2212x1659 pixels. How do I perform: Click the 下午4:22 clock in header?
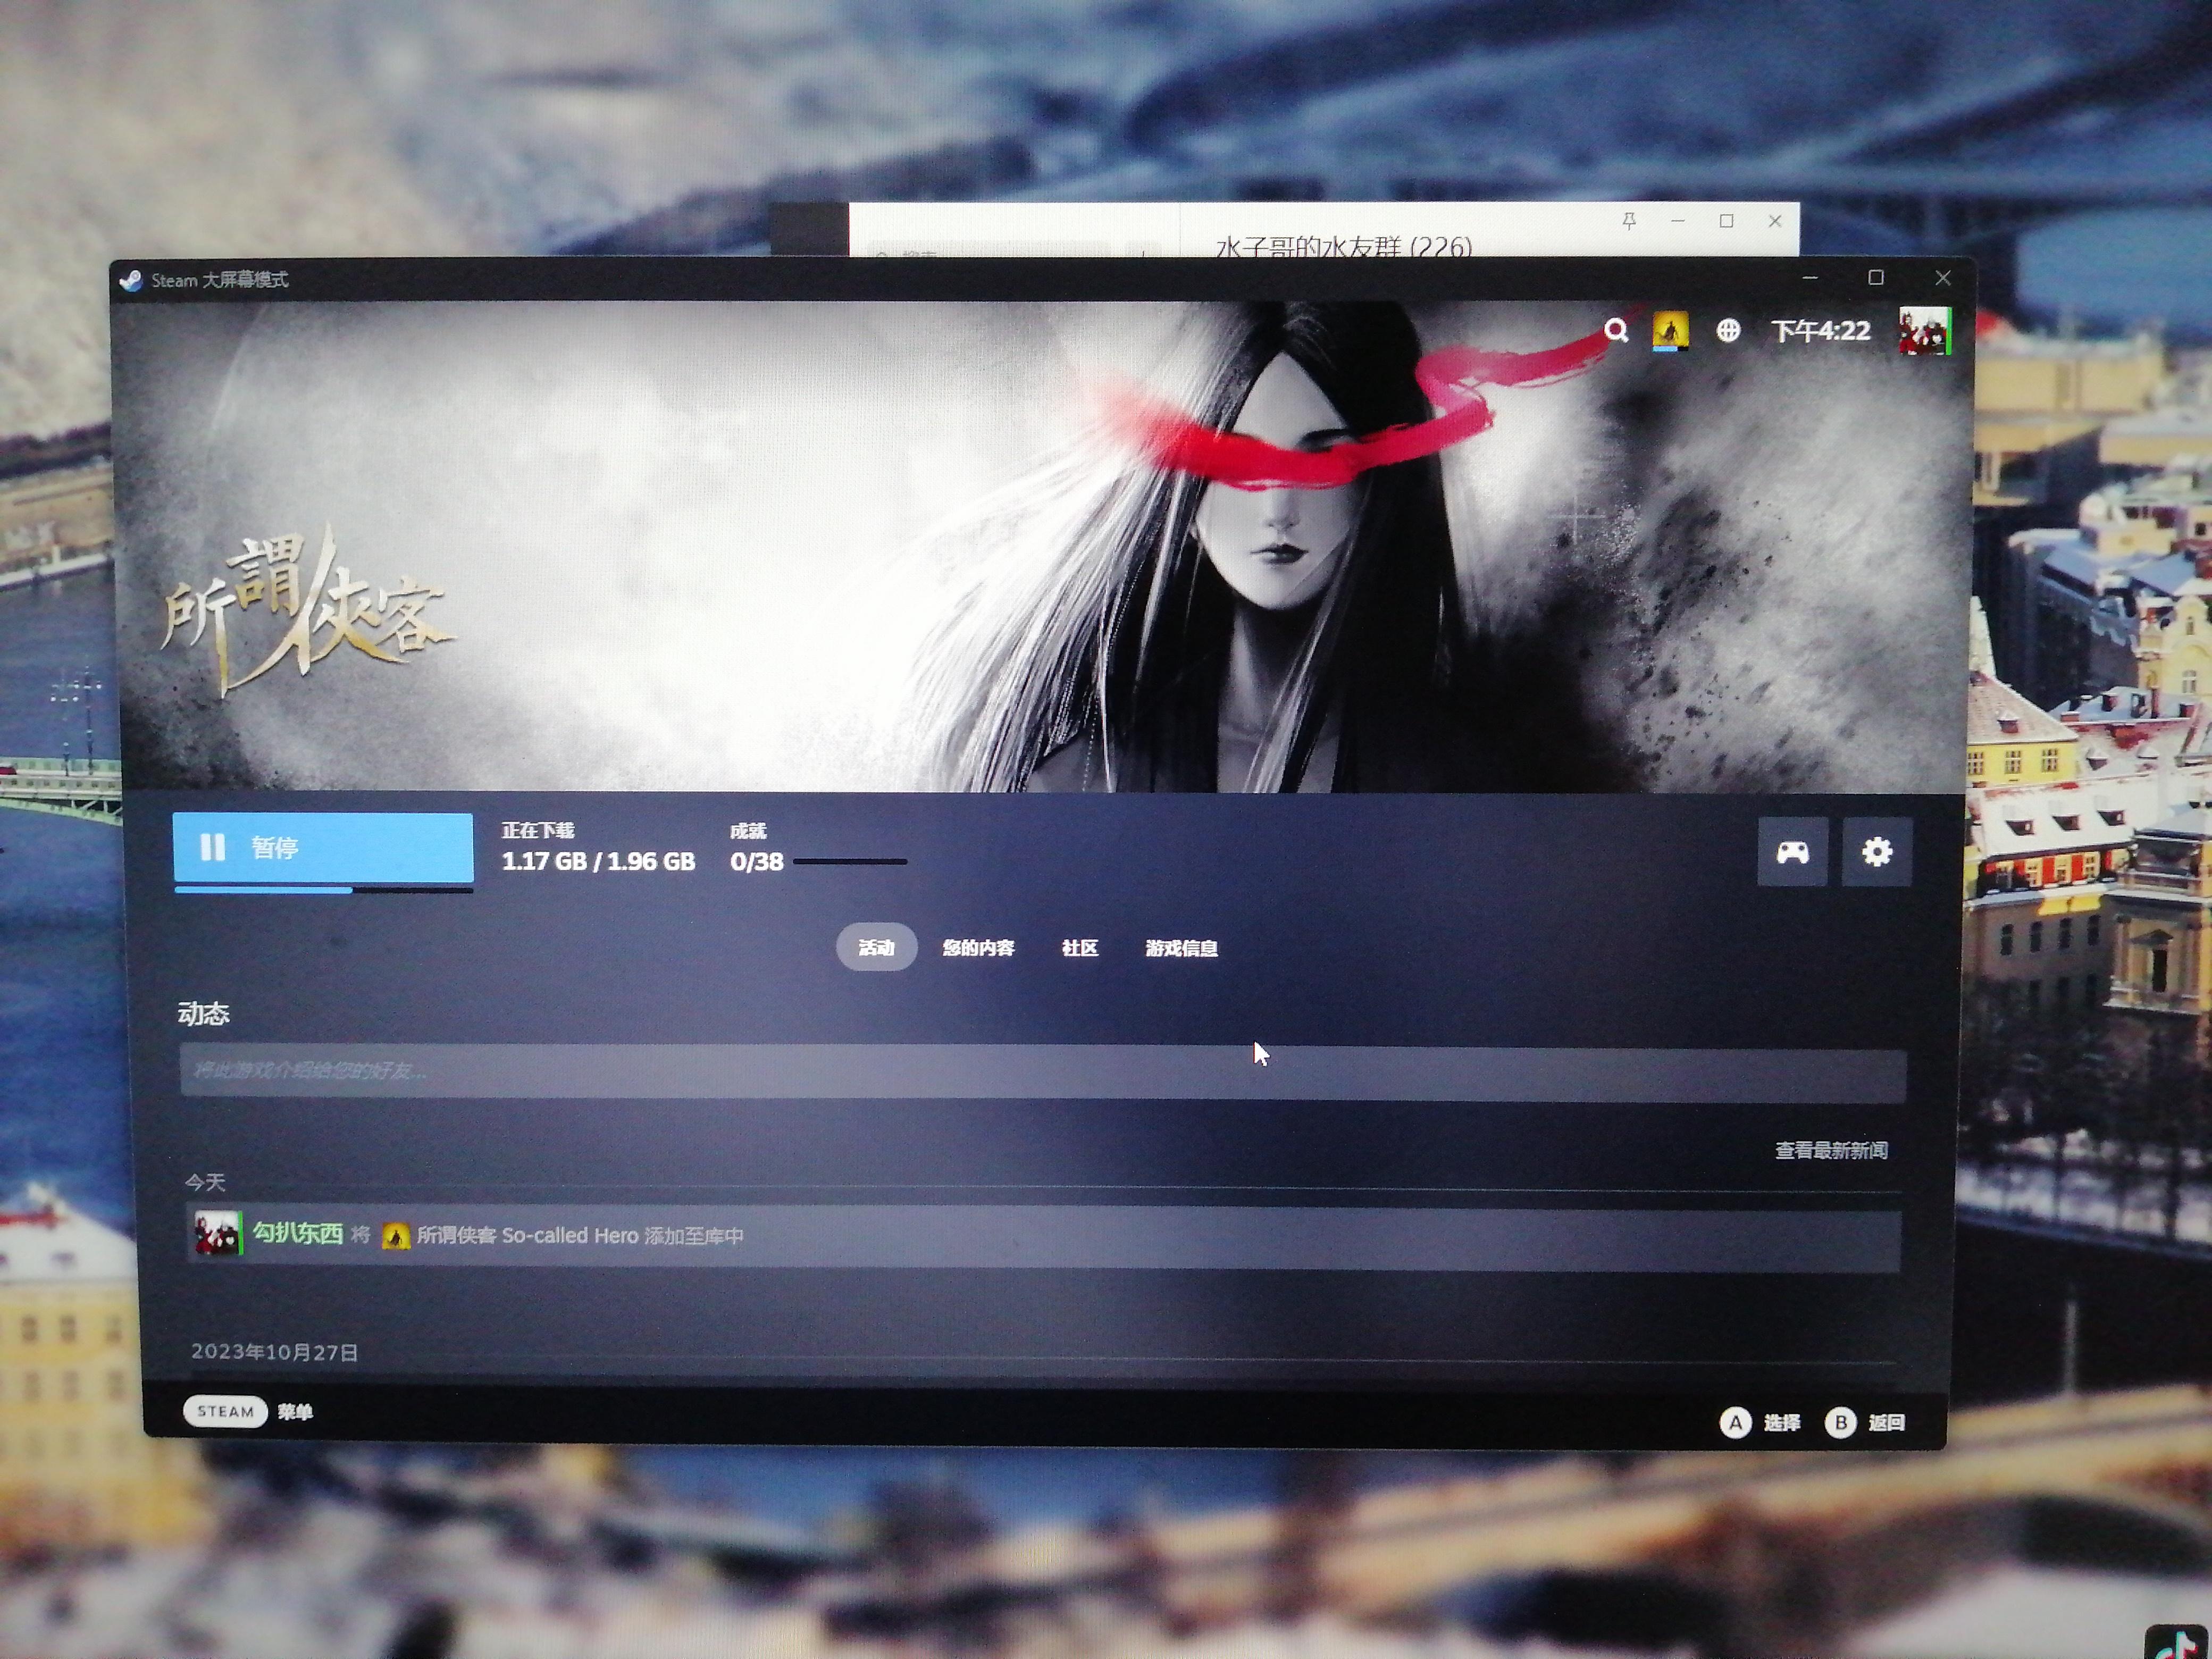tap(1820, 331)
